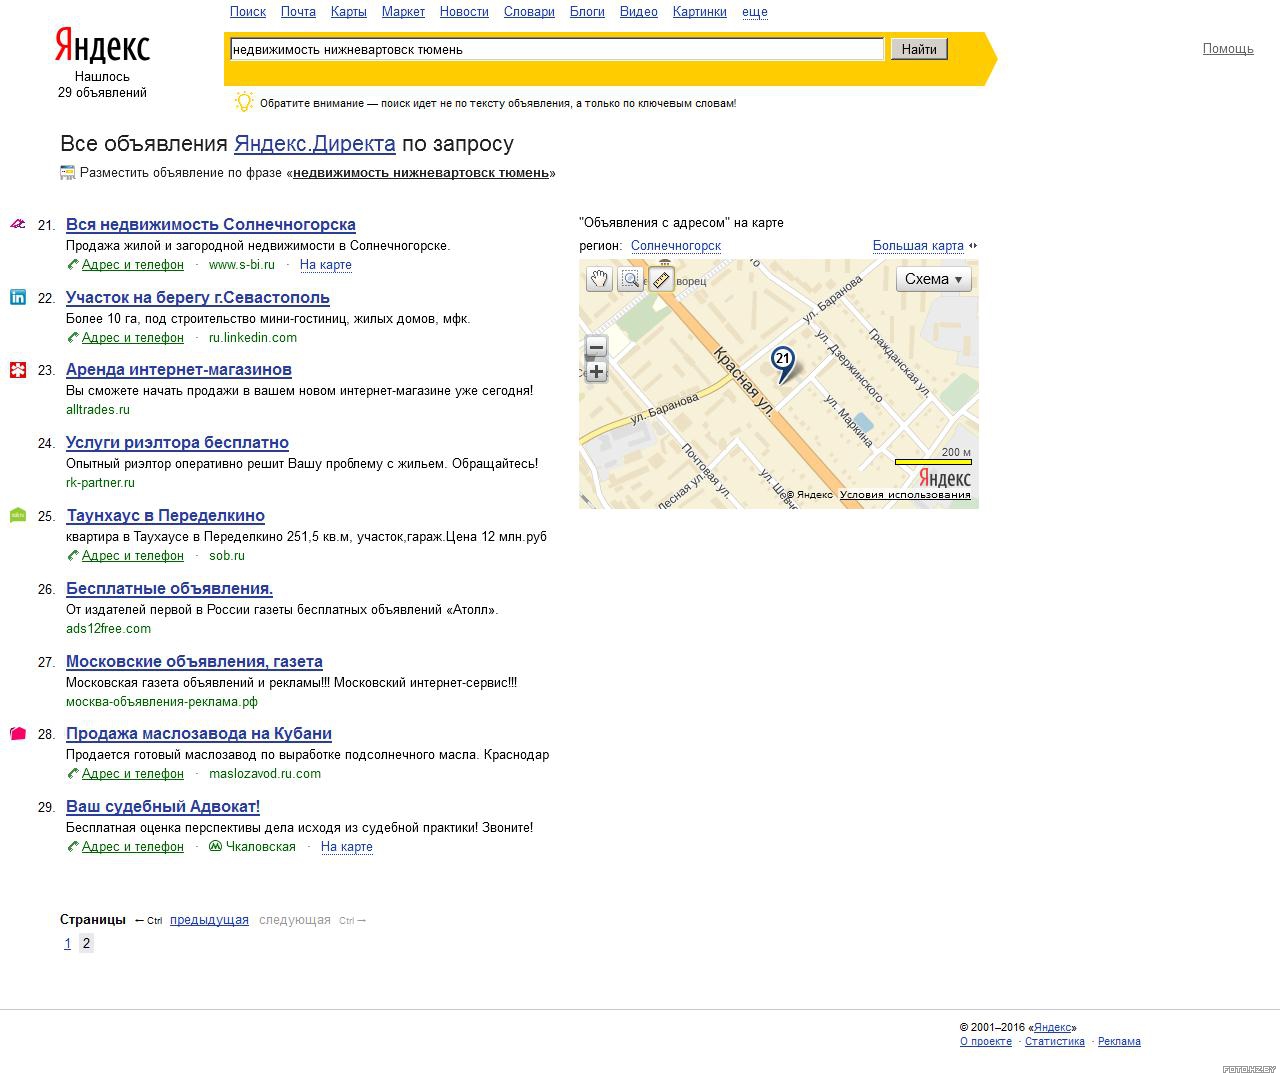
Task: Click the Yandex logo on the map
Action: (944, 478)
